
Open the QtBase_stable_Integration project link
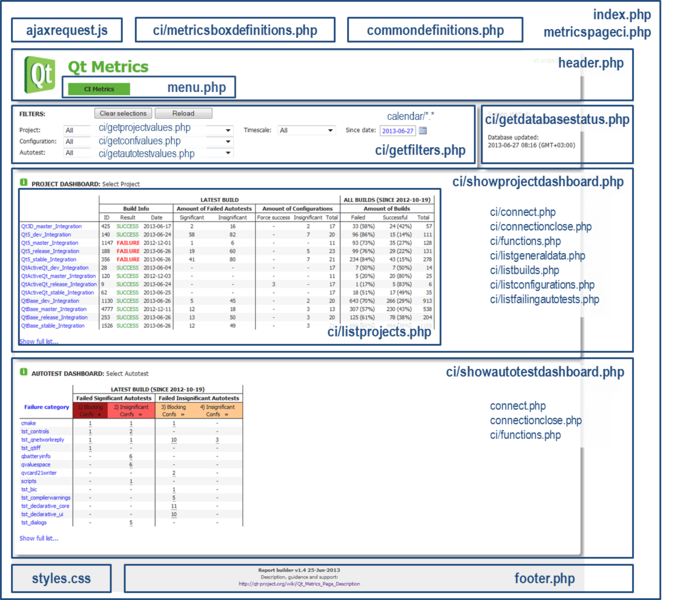52,326
